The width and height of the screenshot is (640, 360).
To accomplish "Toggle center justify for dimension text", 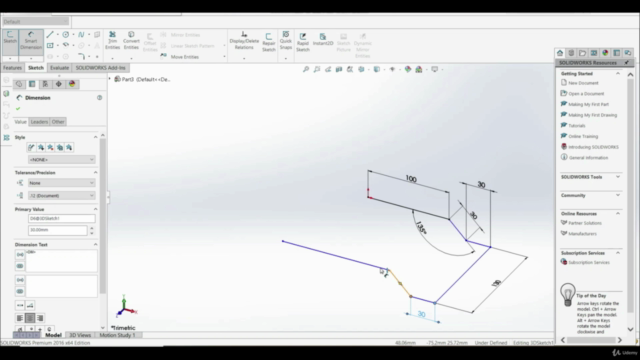I will tap(30, 318).
